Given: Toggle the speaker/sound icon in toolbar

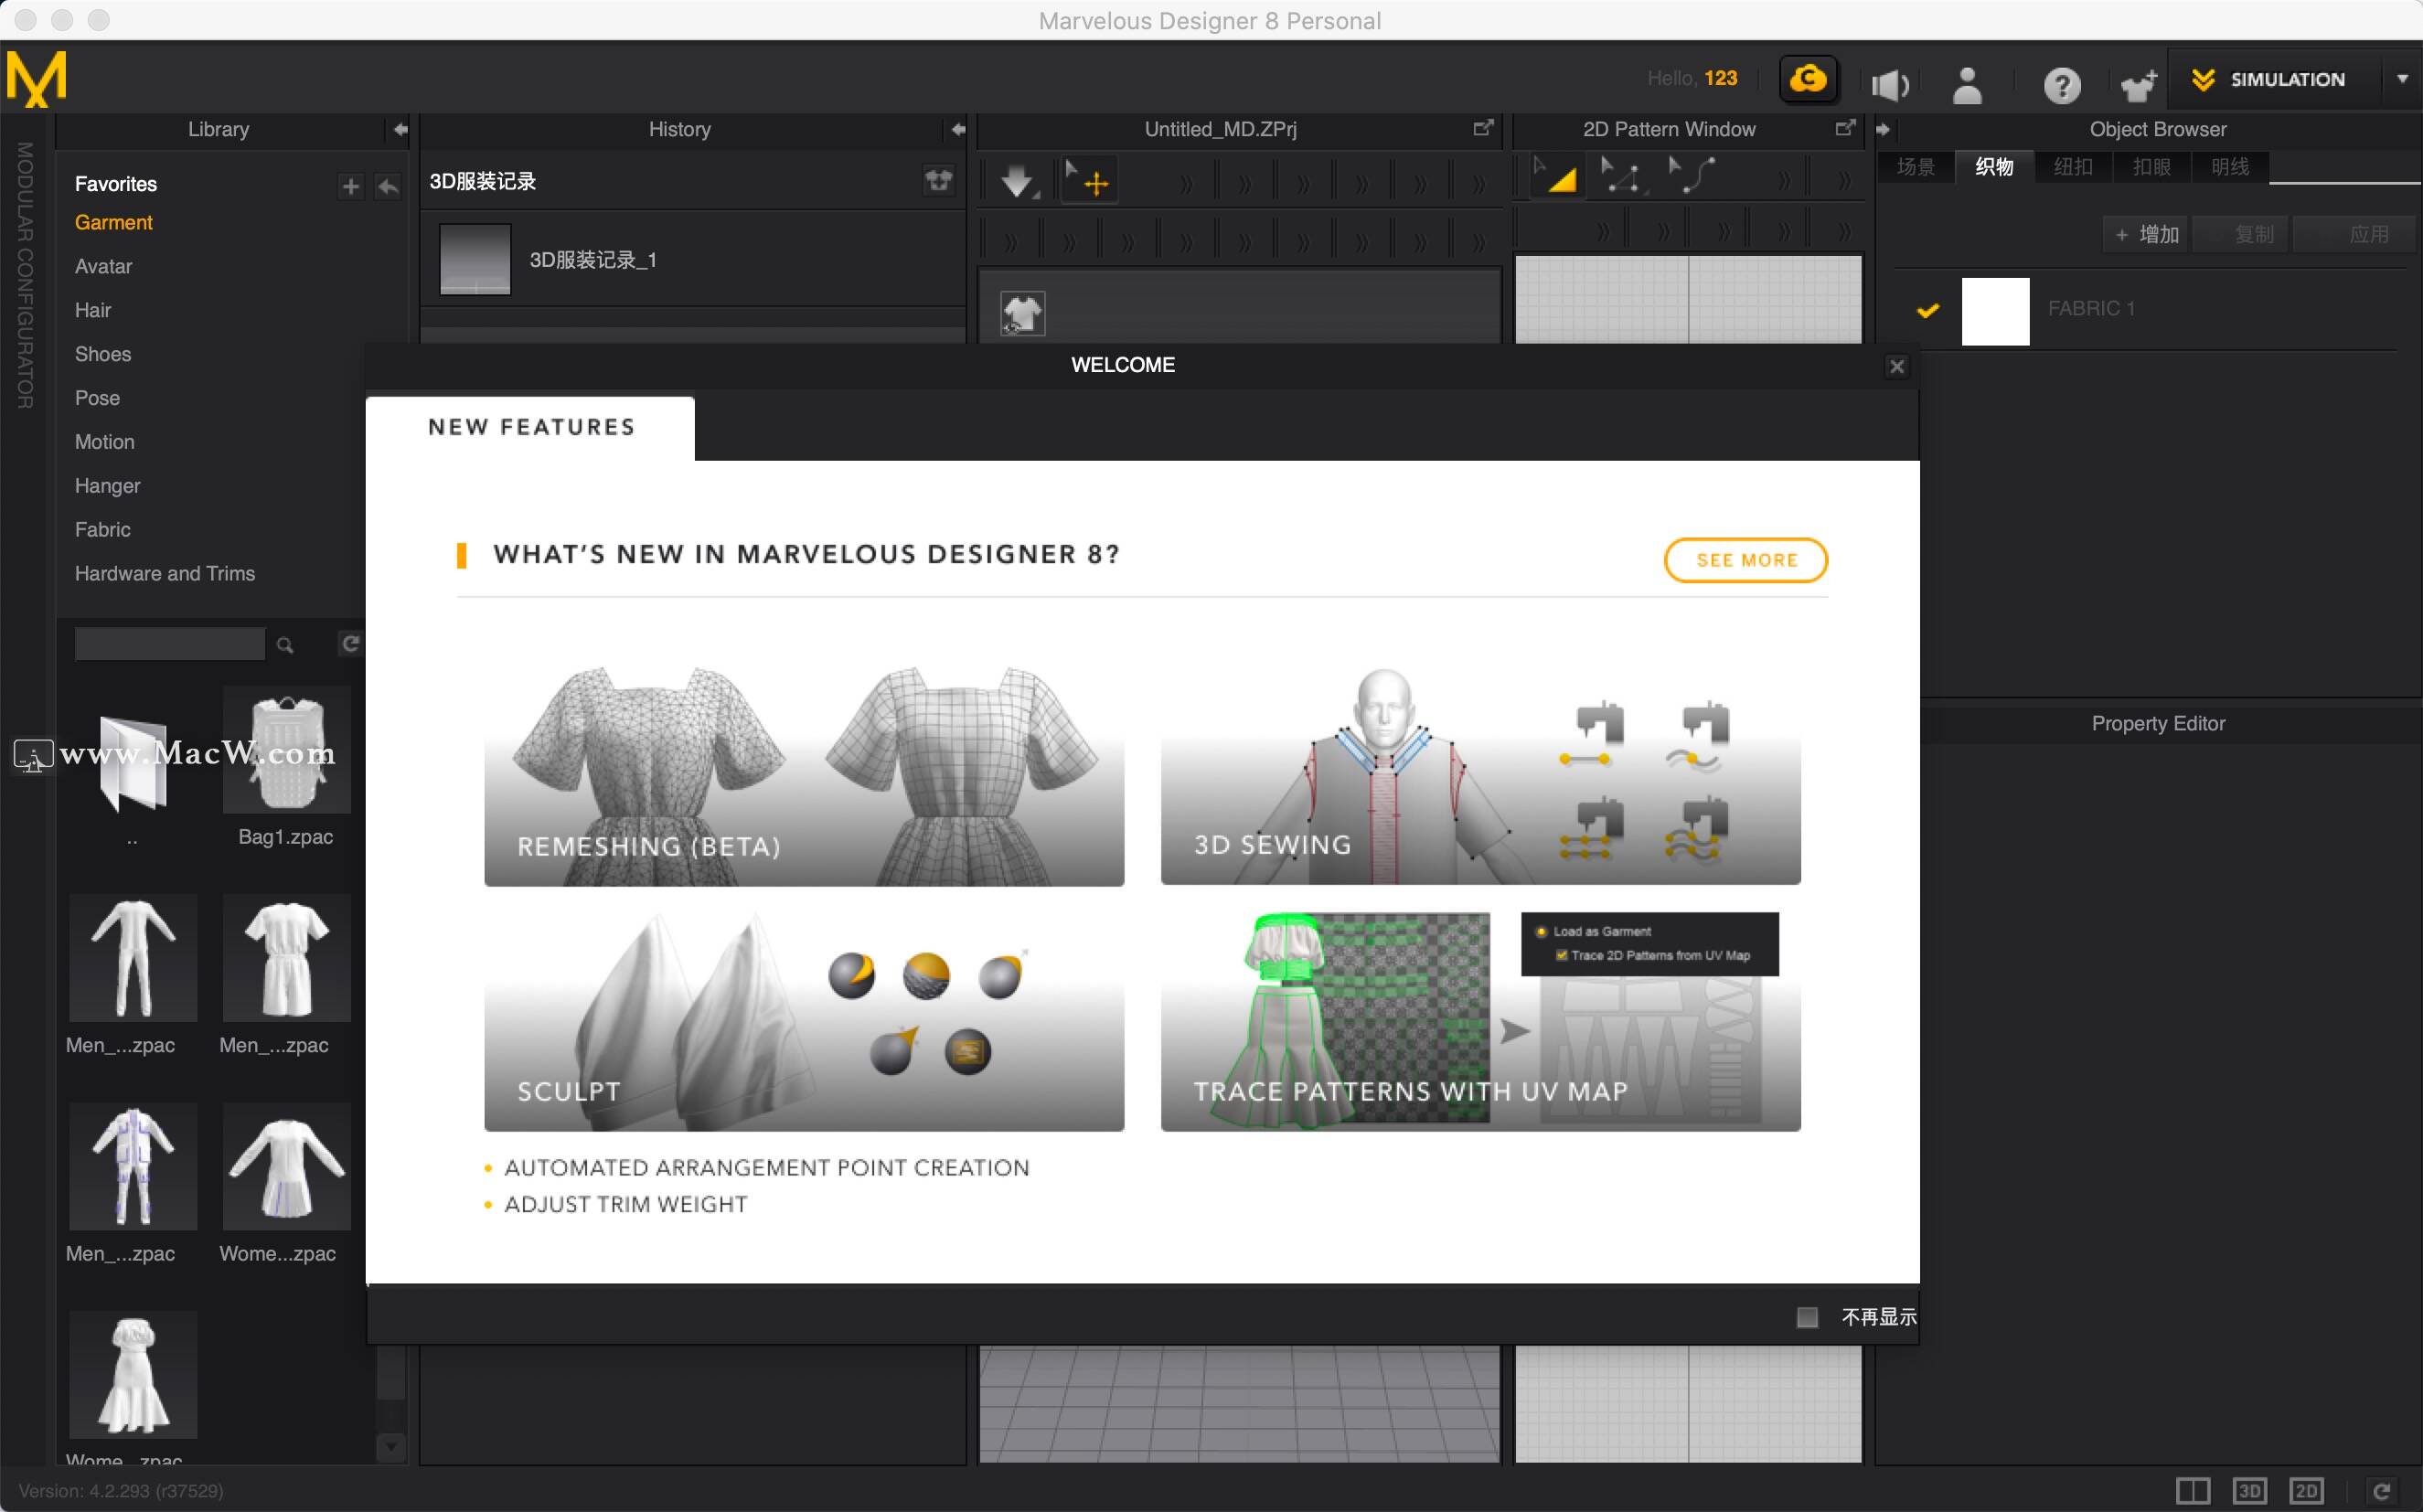Looking at the screenshot, I should point(1892,80).
